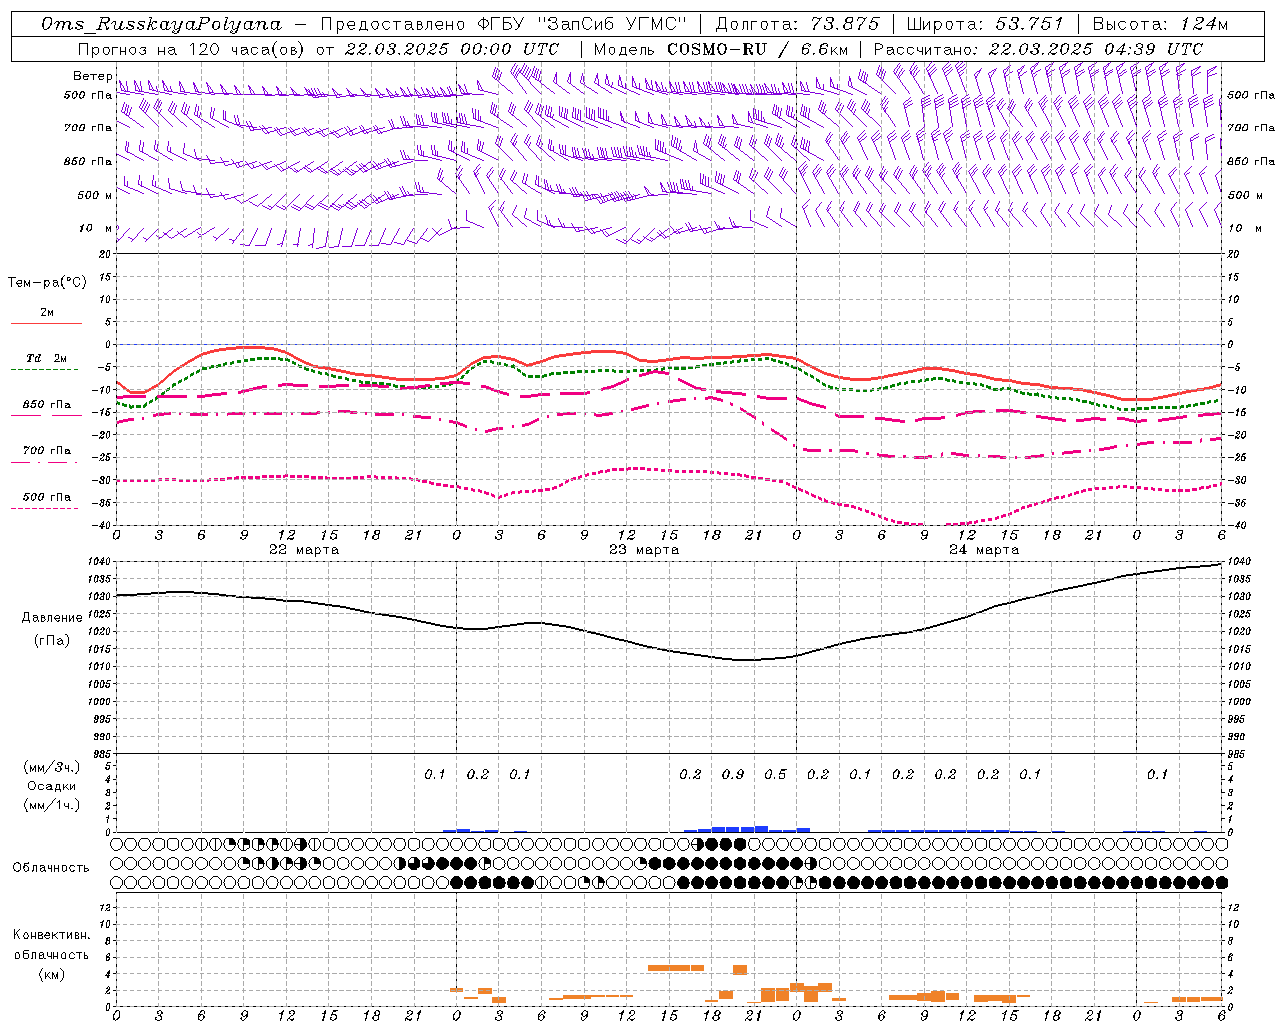This screenshot has height=1024, width=1280.
Task: Click the 0.9 precipitation value label
Action: 733,774
